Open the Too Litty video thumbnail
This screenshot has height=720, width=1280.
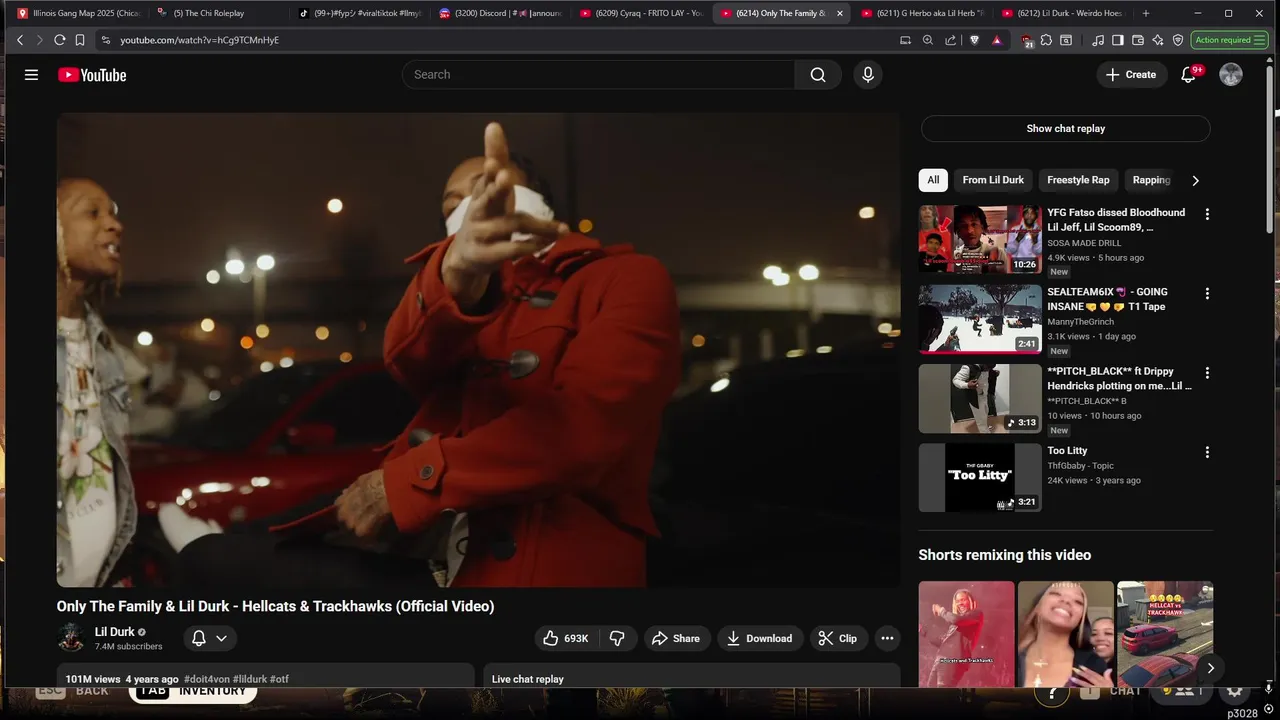[980, 477]
